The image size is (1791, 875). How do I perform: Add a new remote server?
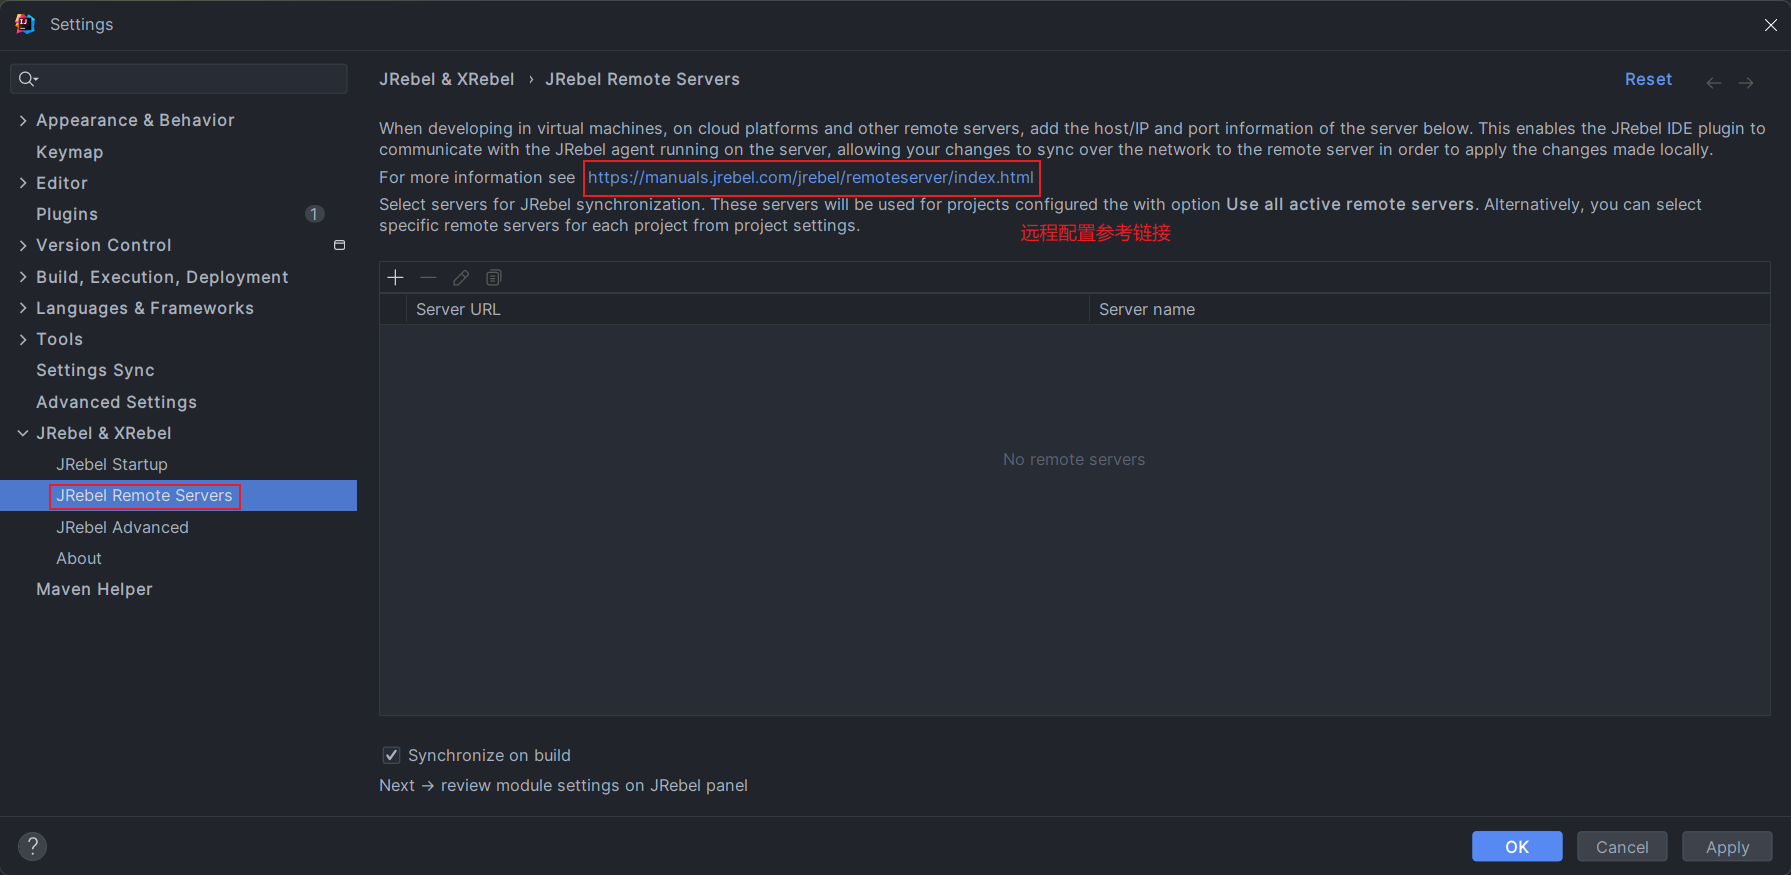tap(396, 278)
